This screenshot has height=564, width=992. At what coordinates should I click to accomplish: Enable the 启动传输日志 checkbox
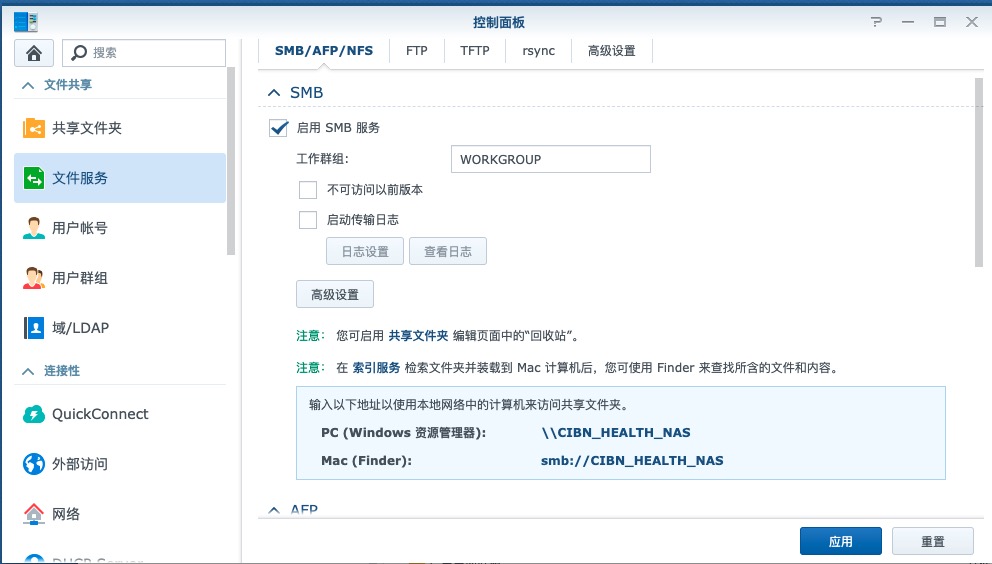click(308, 220)
